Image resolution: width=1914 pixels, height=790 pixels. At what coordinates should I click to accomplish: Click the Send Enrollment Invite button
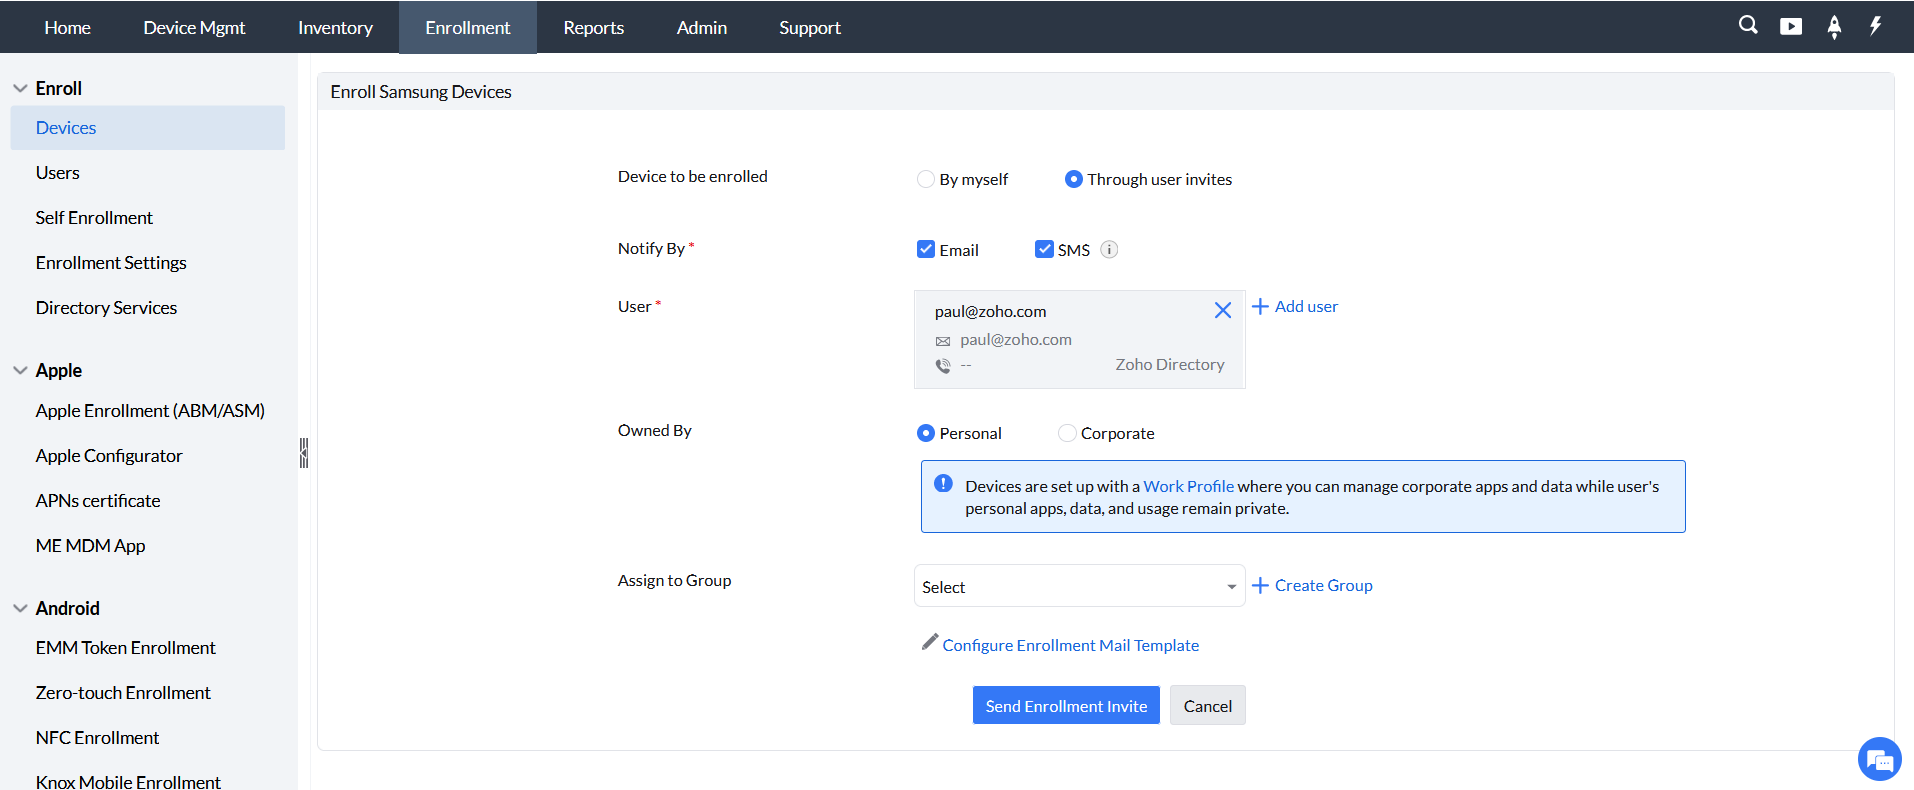click(1066, 706)
